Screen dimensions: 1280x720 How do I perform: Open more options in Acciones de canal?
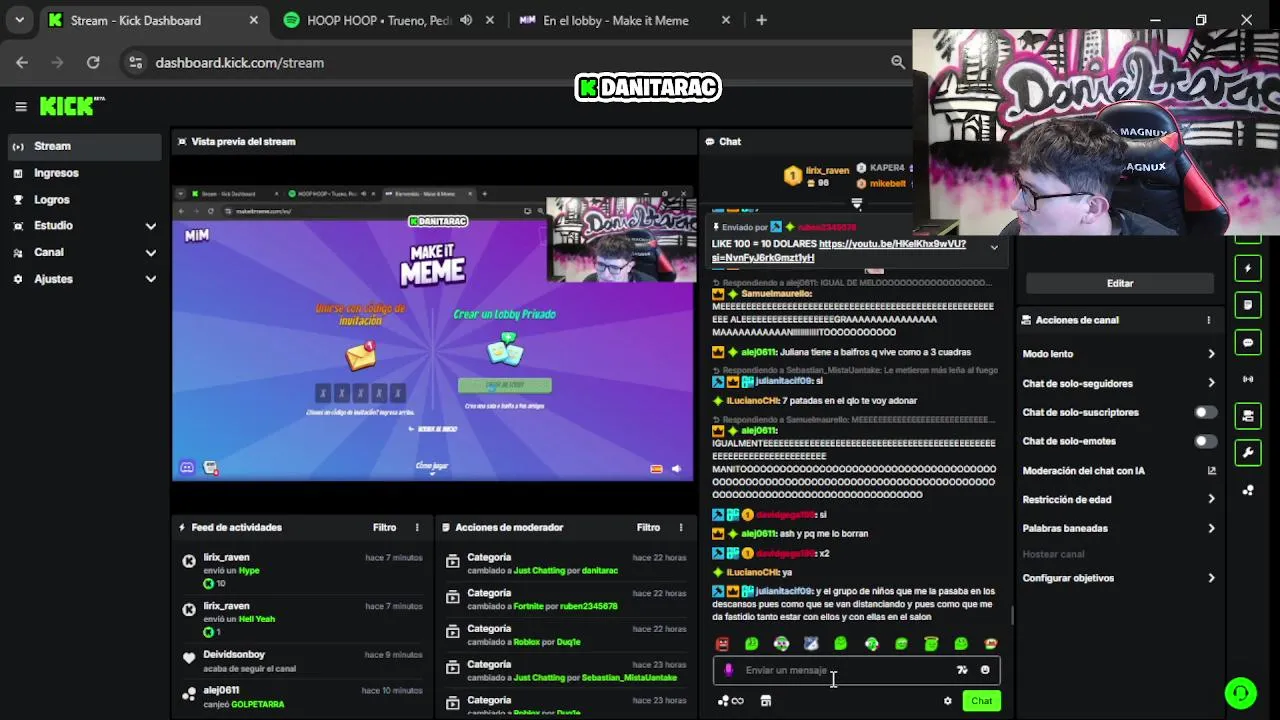tap(1208, 320)
